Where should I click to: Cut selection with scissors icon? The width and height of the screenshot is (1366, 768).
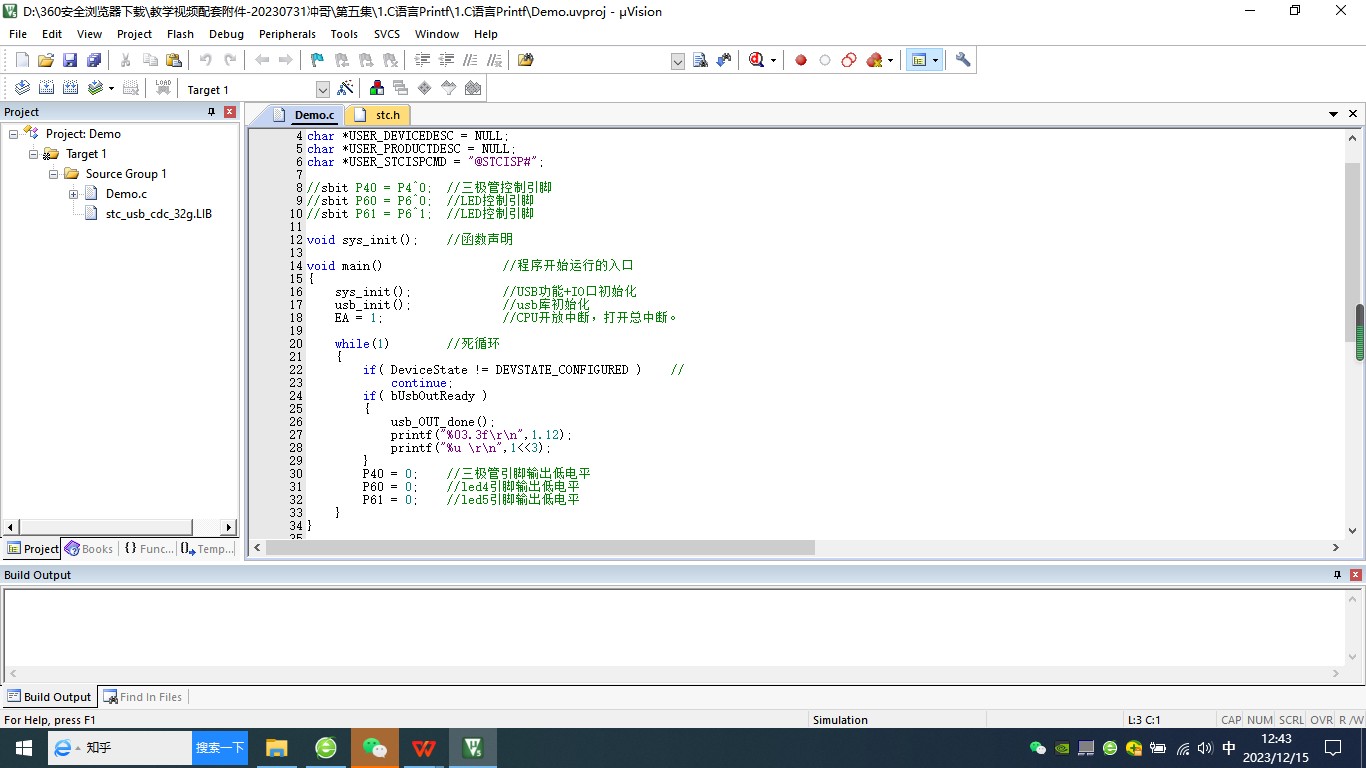(x=126, y=60)
